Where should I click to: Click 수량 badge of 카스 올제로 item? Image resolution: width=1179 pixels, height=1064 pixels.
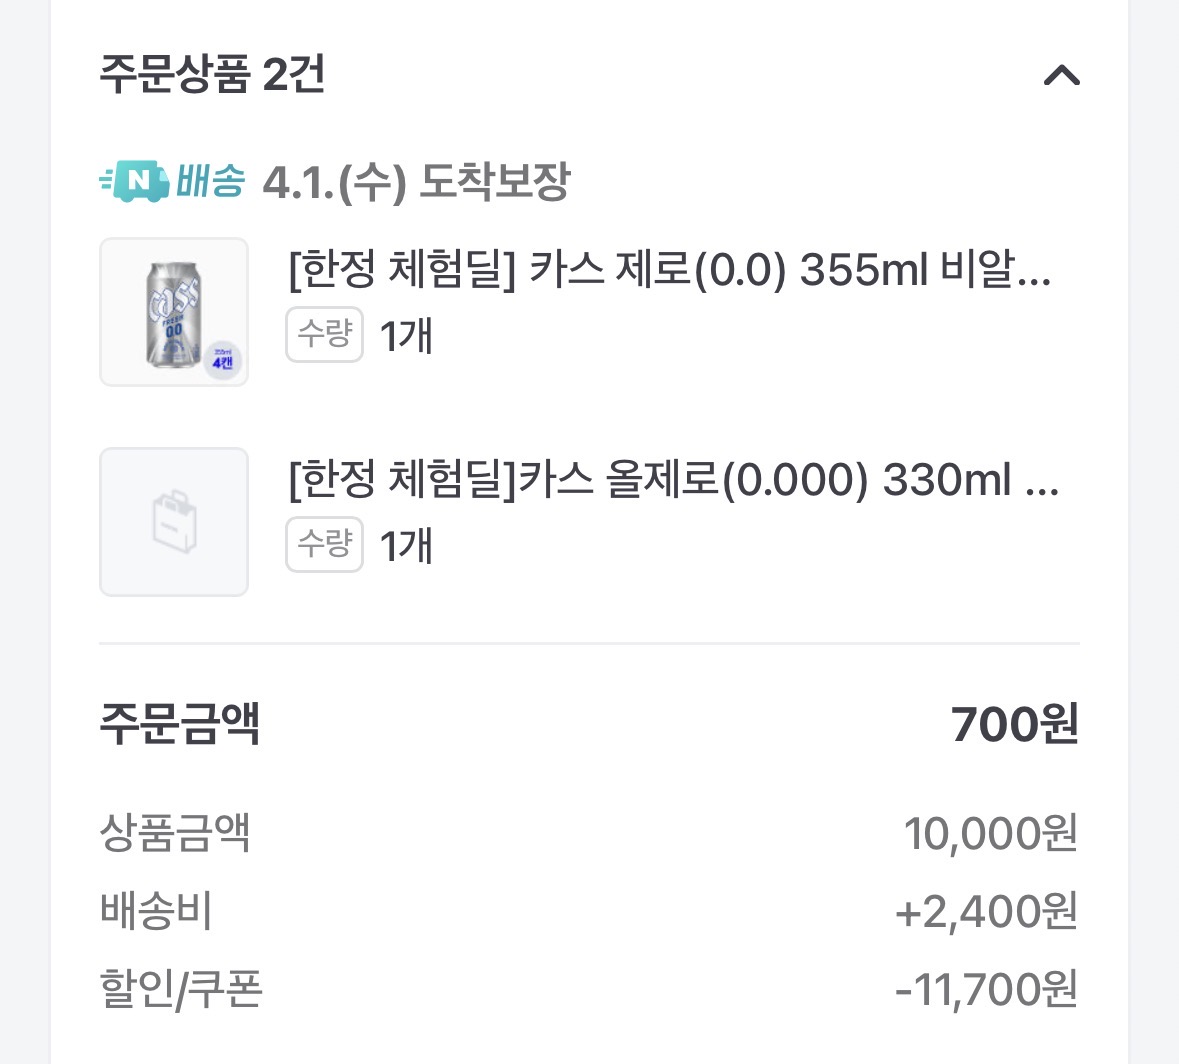pos(324,544)
